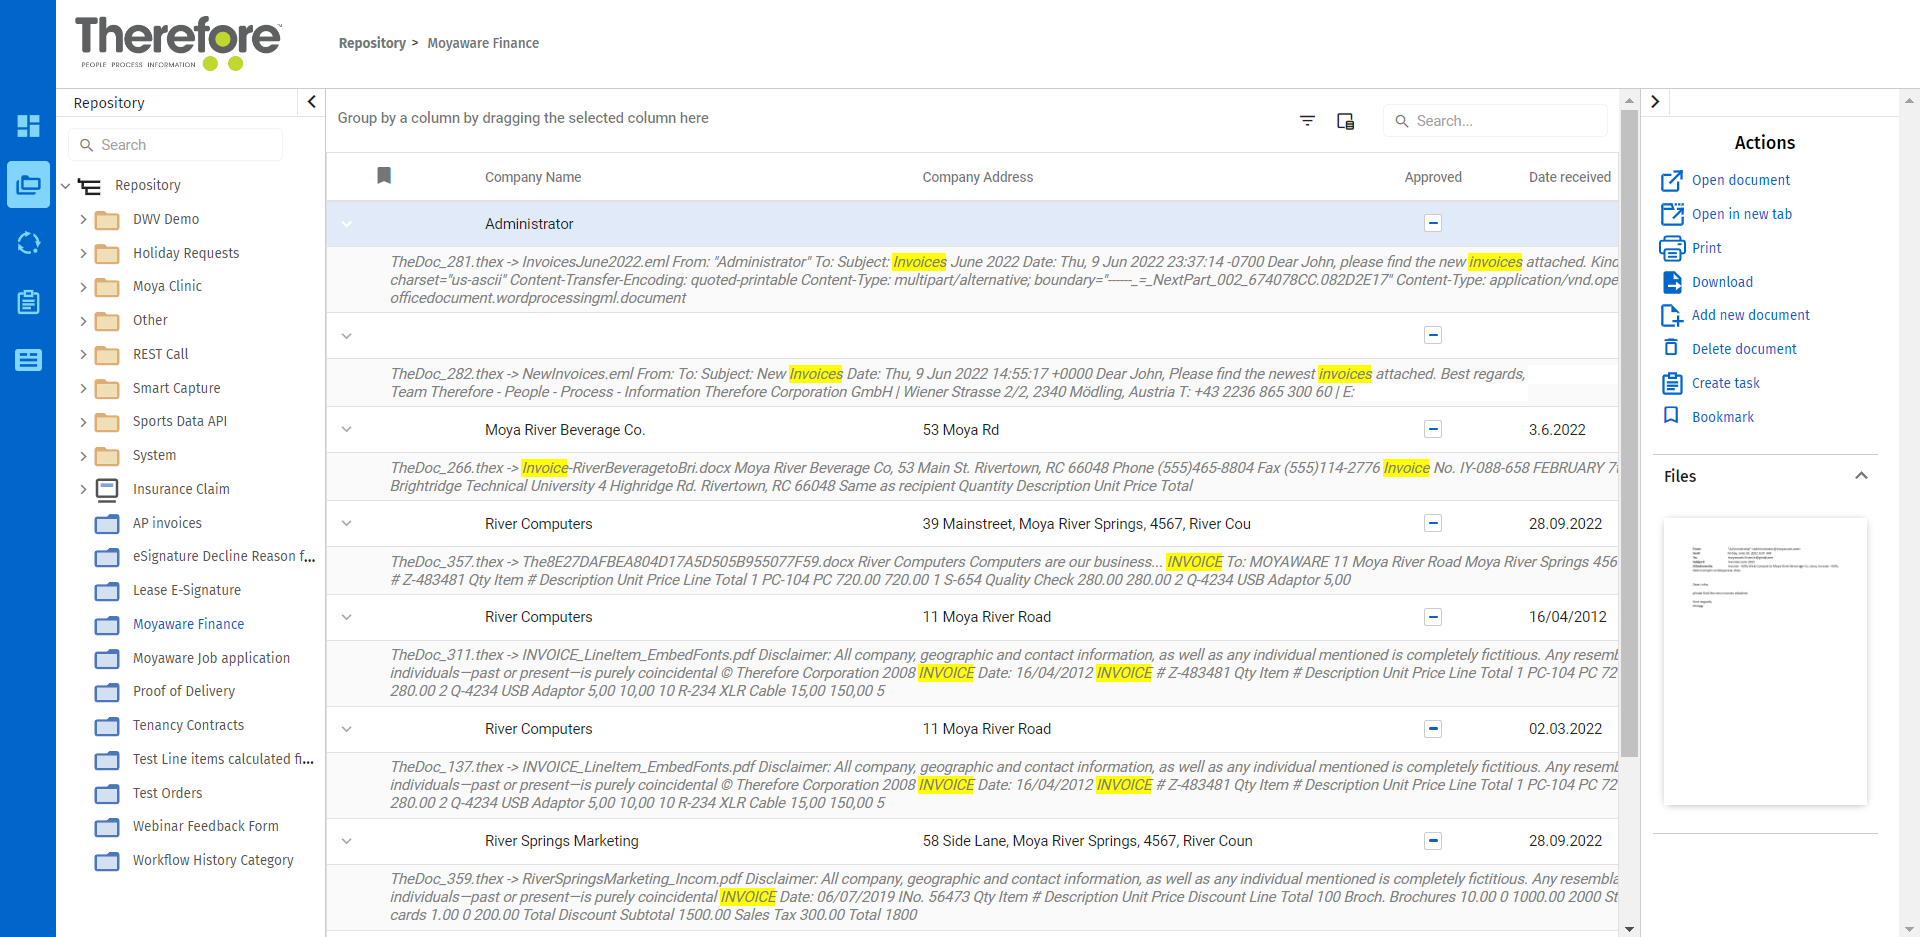The height and width of the screenshot is (937, 1920).
Task: Click the Test Orders category icon
Action: coord(107,794)
